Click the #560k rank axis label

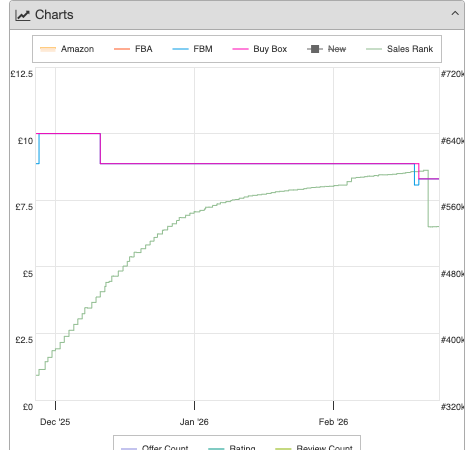pyautogui.click(x=452, y=207)
